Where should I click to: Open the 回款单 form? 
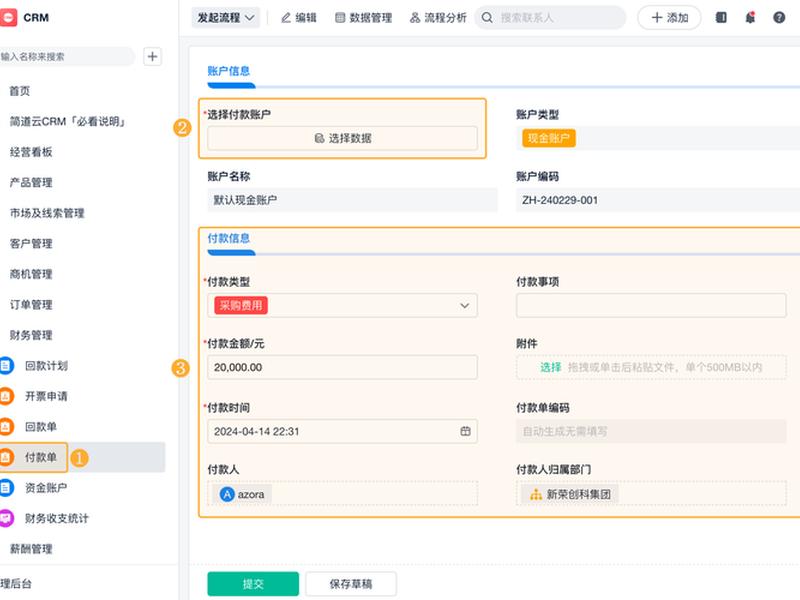coord(41,427)
